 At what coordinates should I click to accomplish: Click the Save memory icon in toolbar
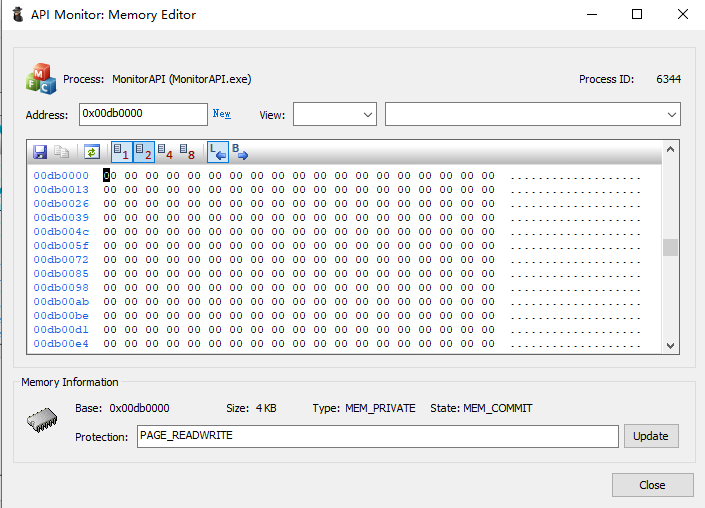tap(40, 152)
